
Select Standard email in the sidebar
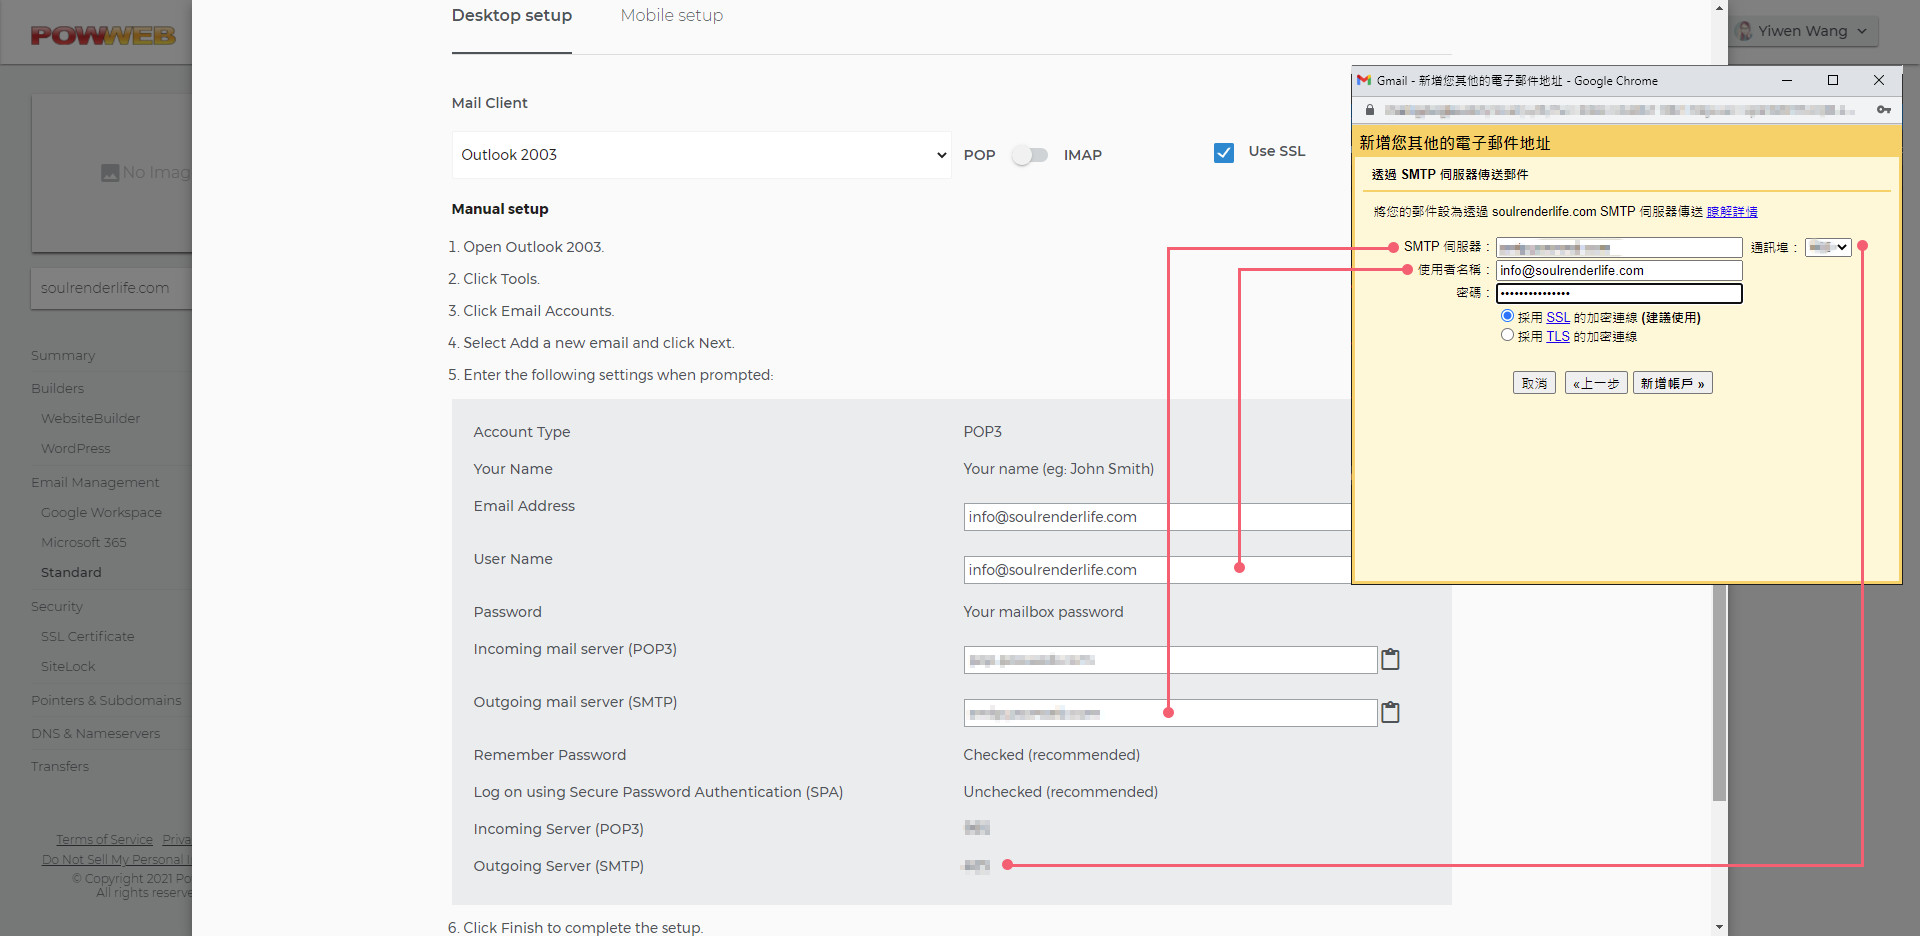[x=71, y=573]
